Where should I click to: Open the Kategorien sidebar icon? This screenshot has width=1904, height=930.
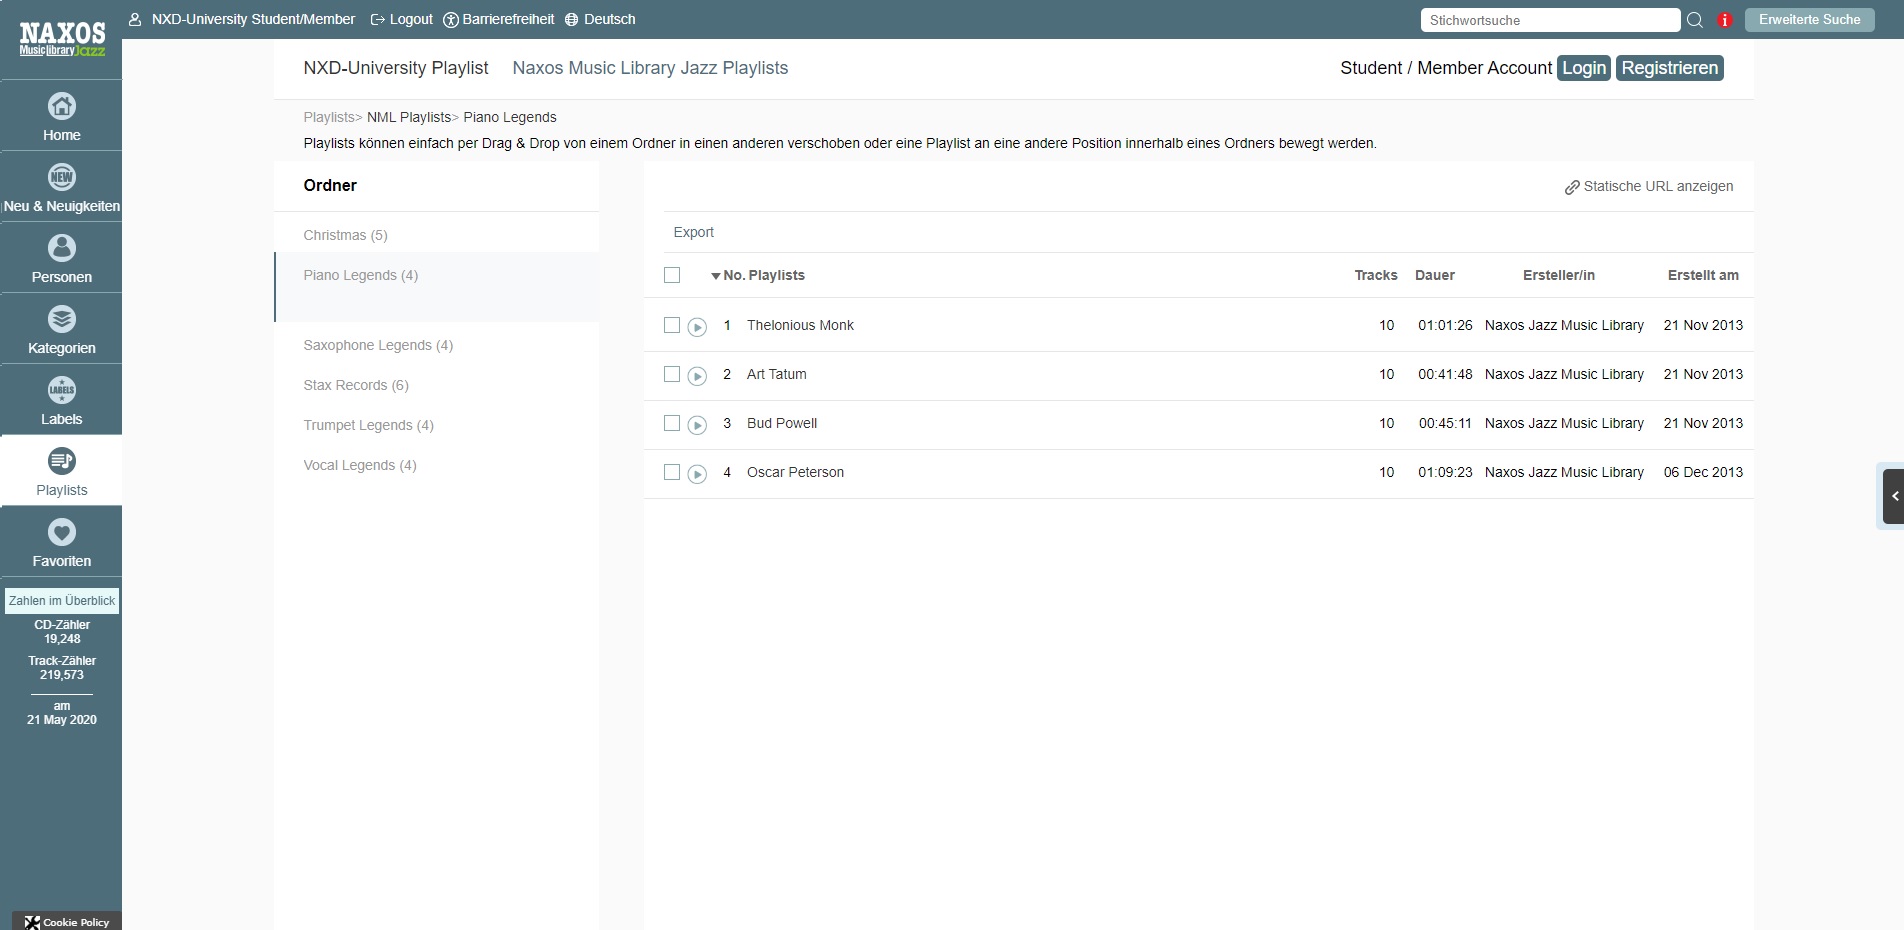tap(61, 320)
